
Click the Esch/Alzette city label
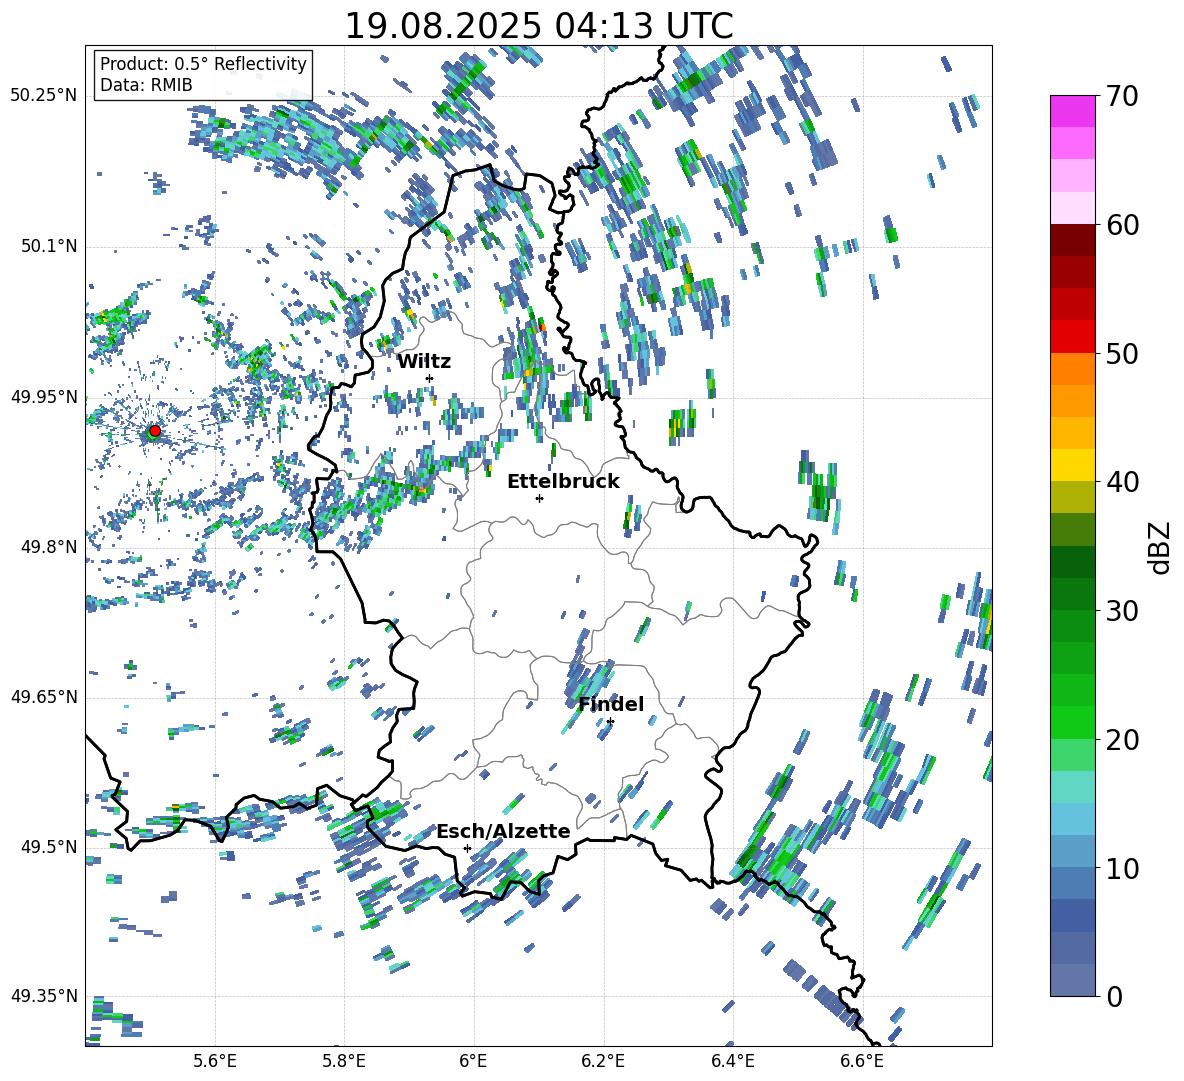503,831
